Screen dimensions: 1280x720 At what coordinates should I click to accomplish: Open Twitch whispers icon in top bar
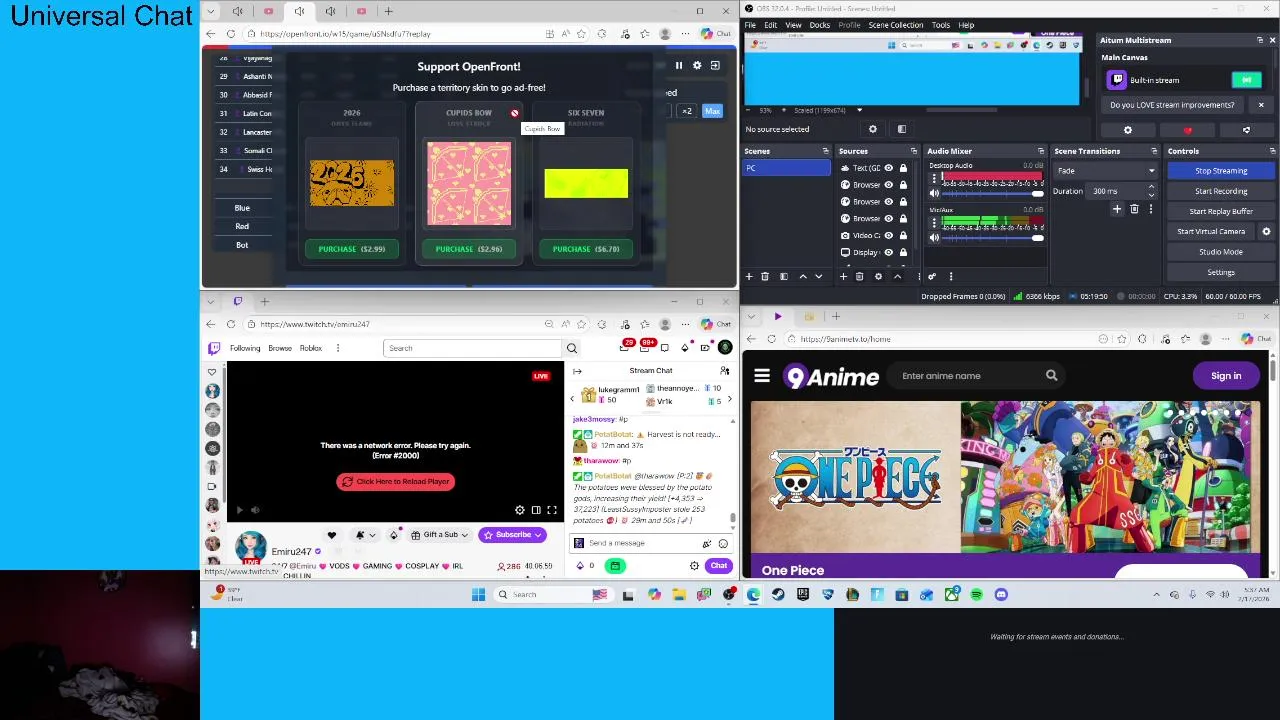[x=664, y=348]
